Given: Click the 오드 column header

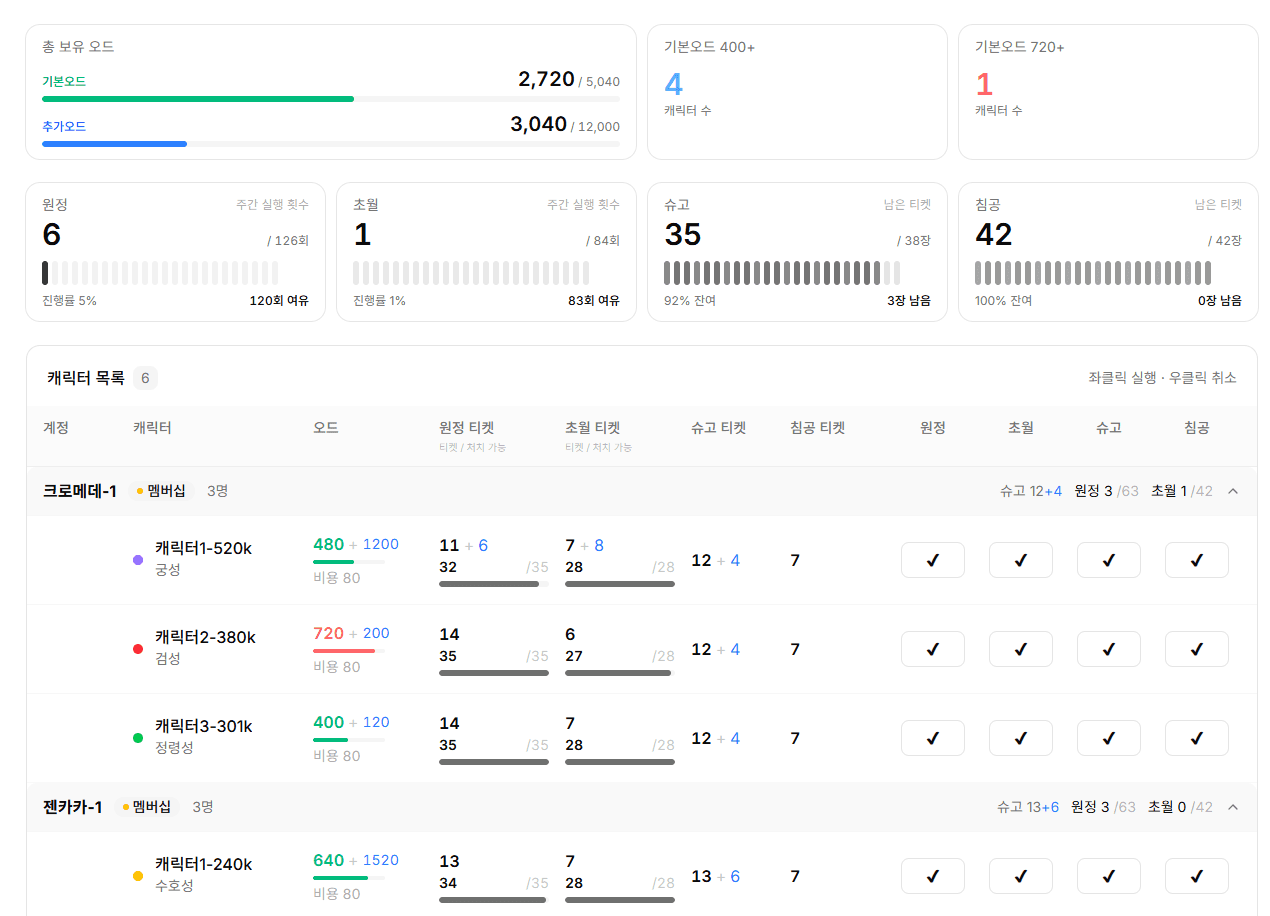Looking at the screenshot, I should [x=325, y=428].
